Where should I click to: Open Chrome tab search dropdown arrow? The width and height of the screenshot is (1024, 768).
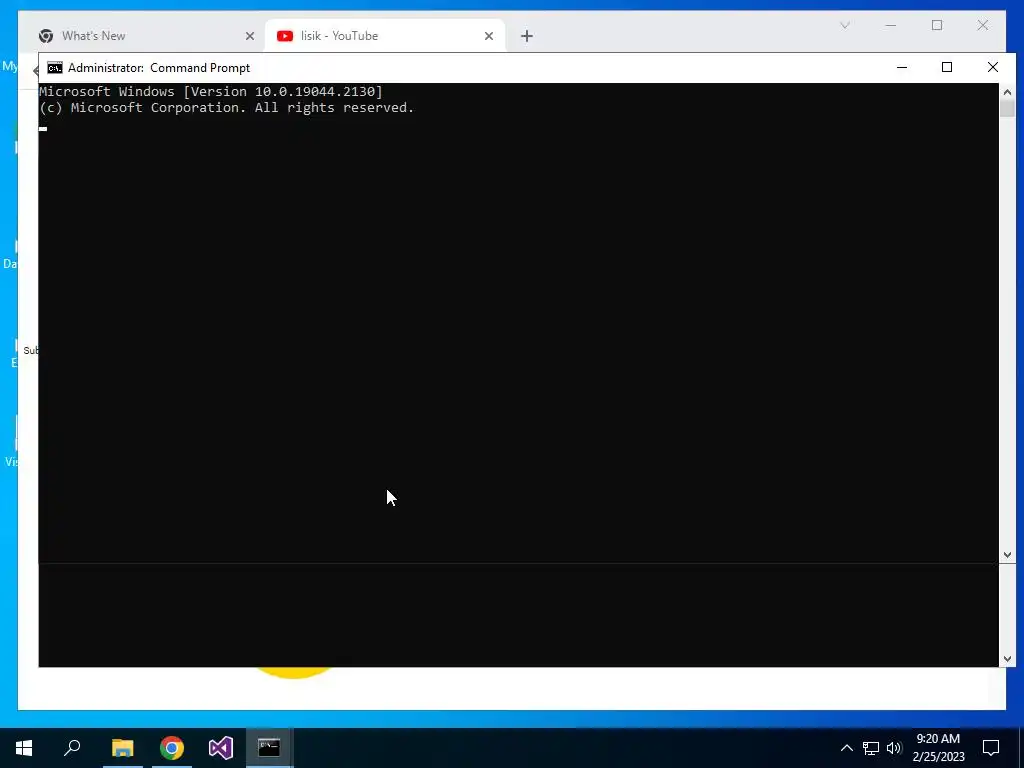pos(844,25)
